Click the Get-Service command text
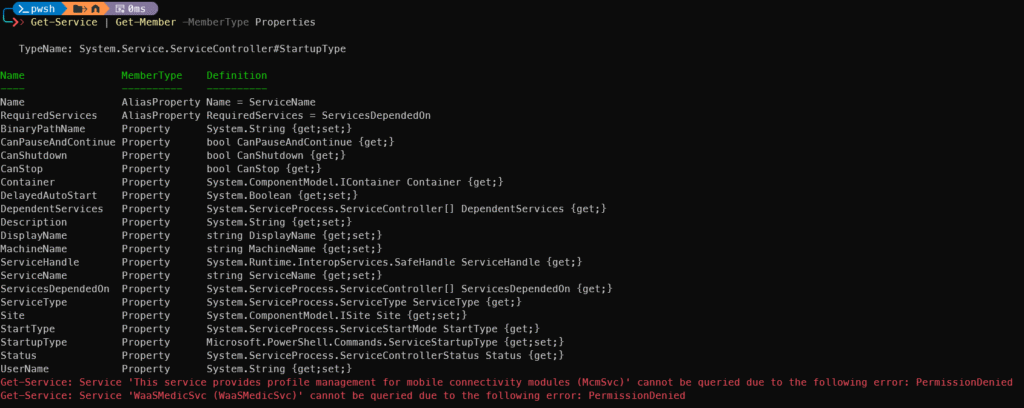This screenshot has height=408, width=1024. [x=63, y=22]
